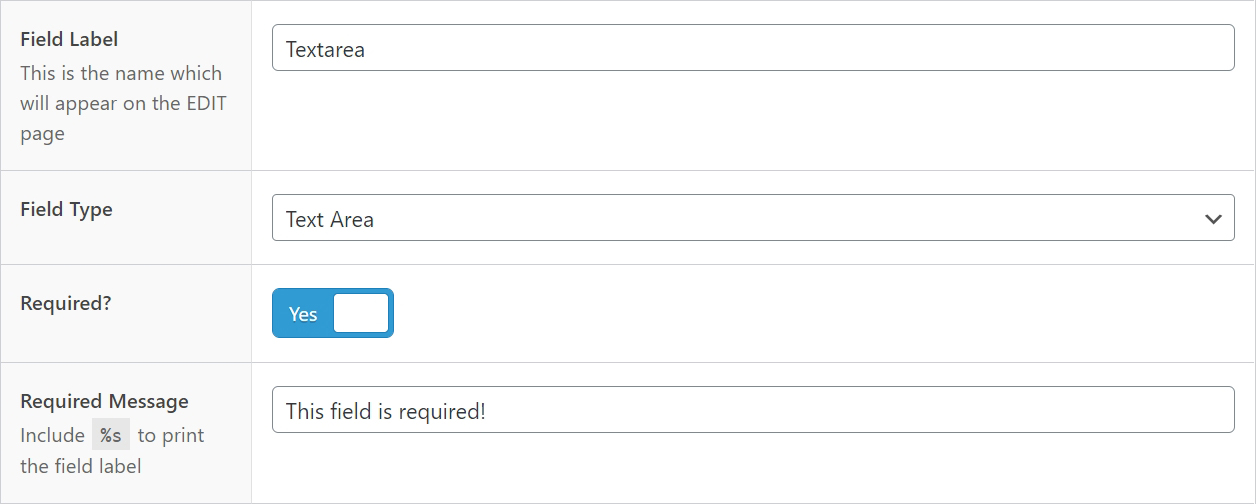Click into the Required Message input

(753, 410)
